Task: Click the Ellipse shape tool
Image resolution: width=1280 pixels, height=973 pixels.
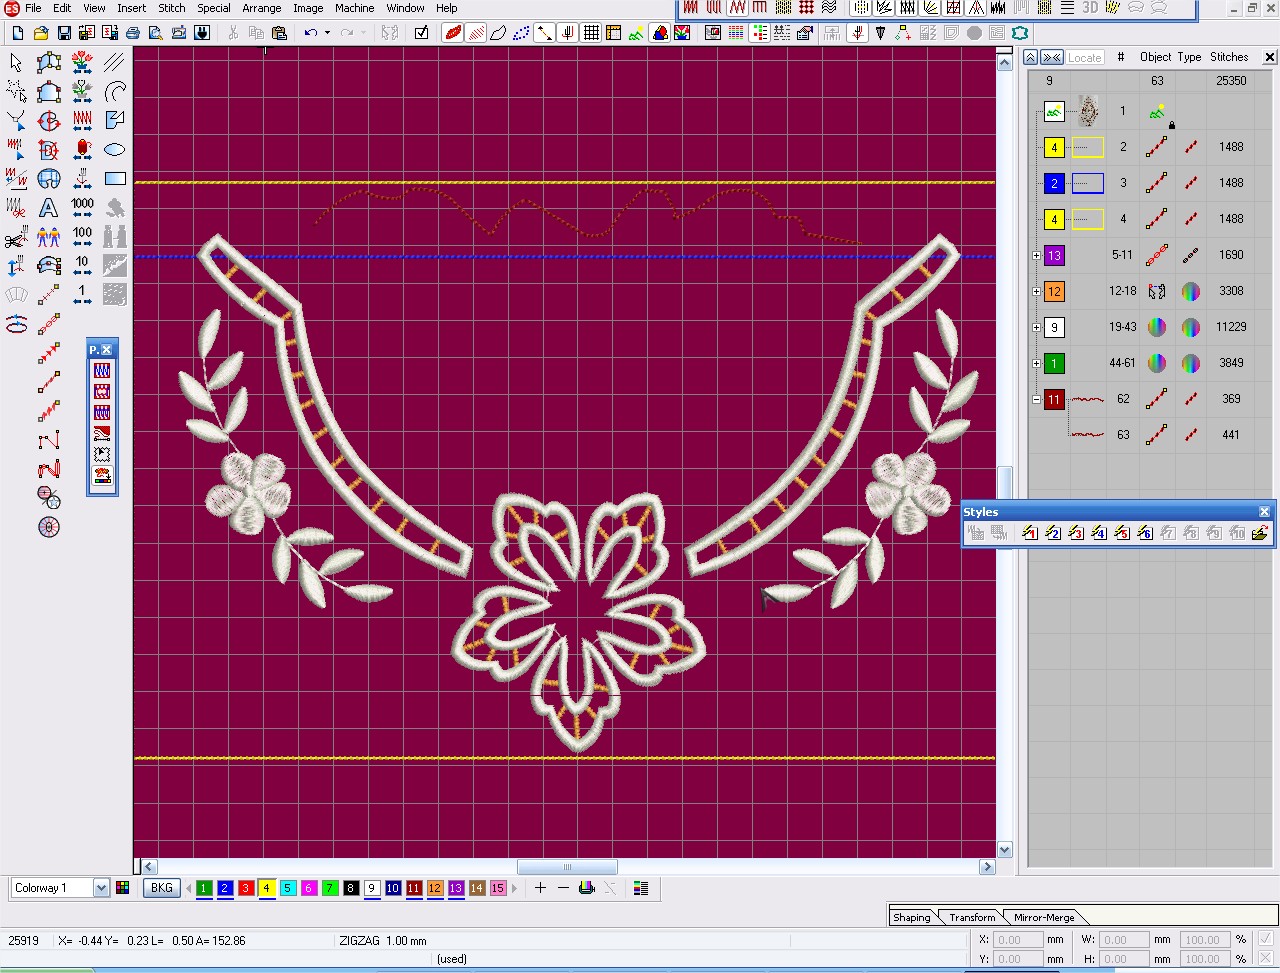Action: [115, 150]
